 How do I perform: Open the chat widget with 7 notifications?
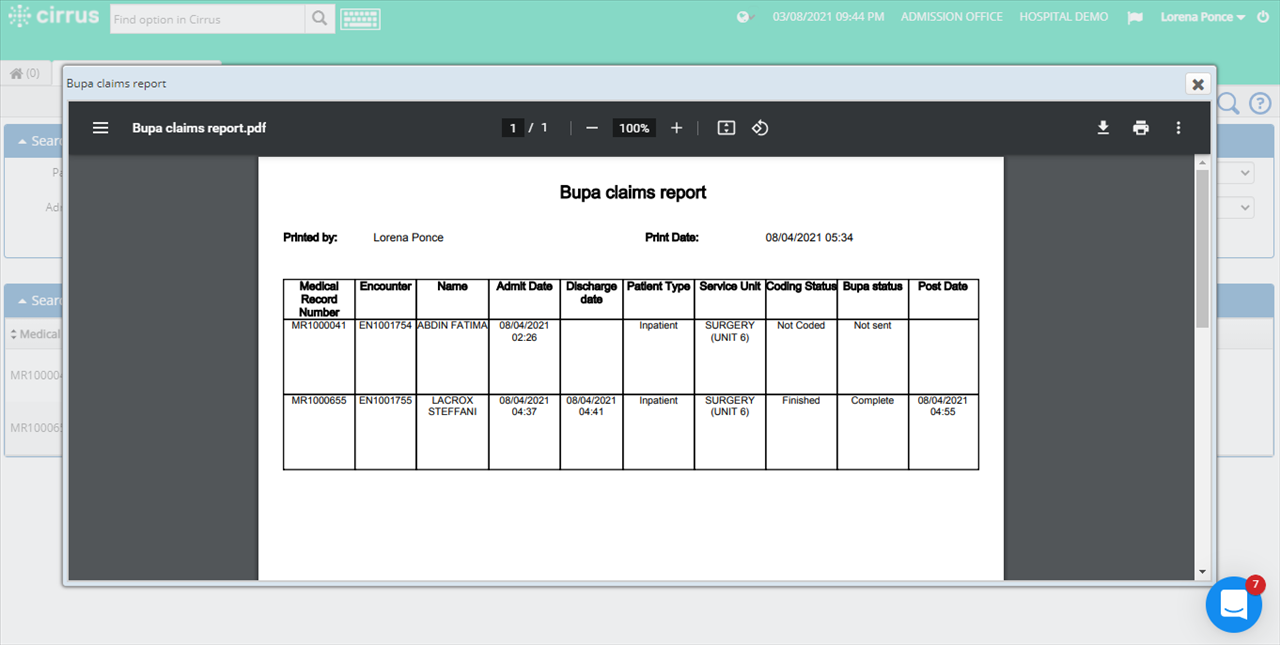coord(1234,604)
